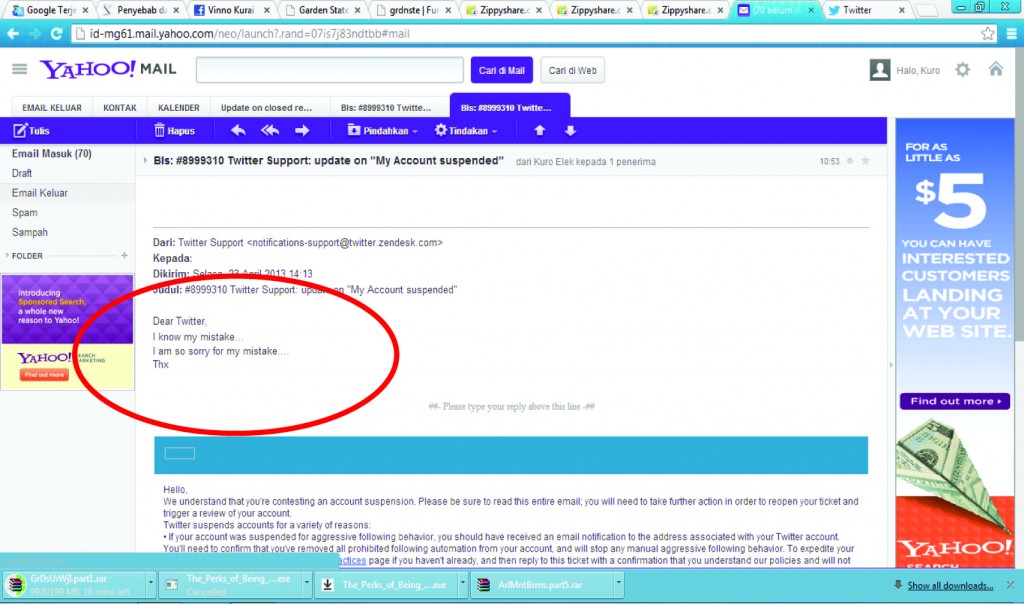Click the line 'I know my mistake...'
This screenshot has height=604, width=1024.
click(198, 337)
